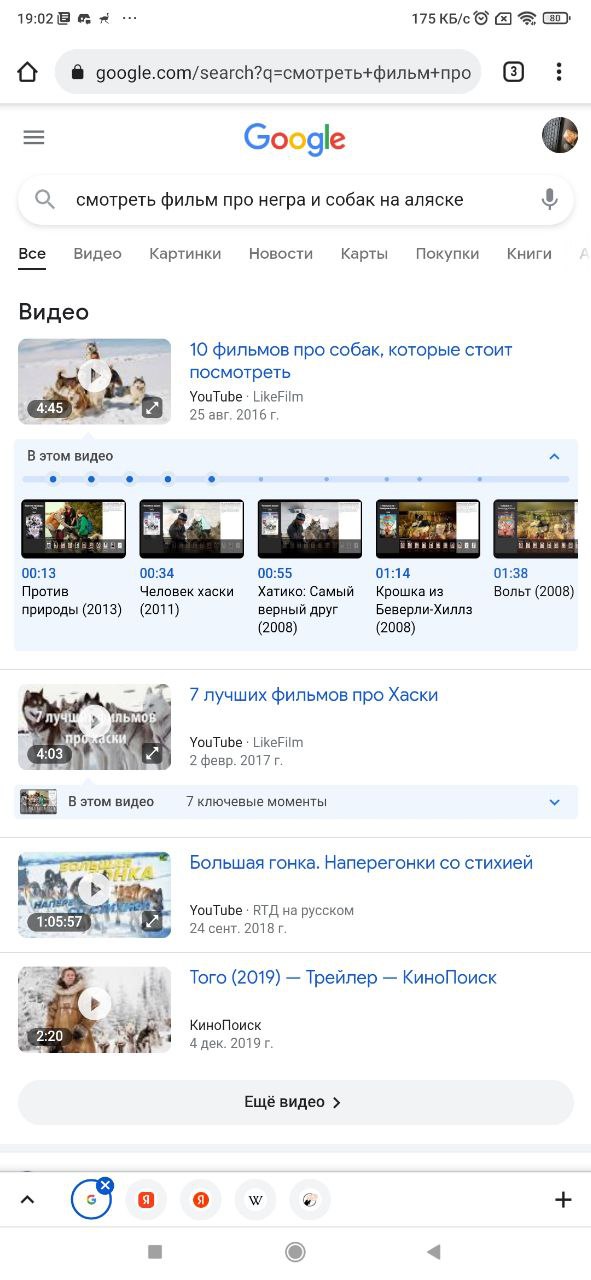
Task: Tap Android back triangle button
Action: tap(434, 1252)
